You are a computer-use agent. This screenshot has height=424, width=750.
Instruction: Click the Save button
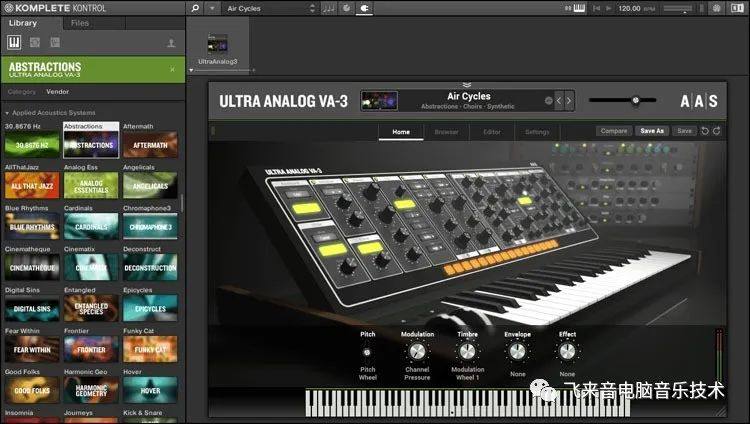coord(684,131)
